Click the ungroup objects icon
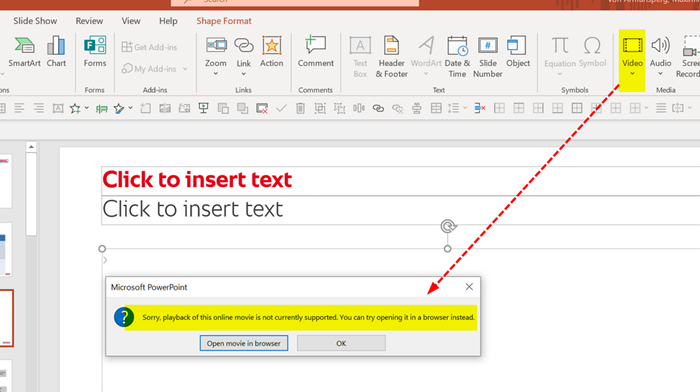Viewport: 700px width, 392px height. 340,108
